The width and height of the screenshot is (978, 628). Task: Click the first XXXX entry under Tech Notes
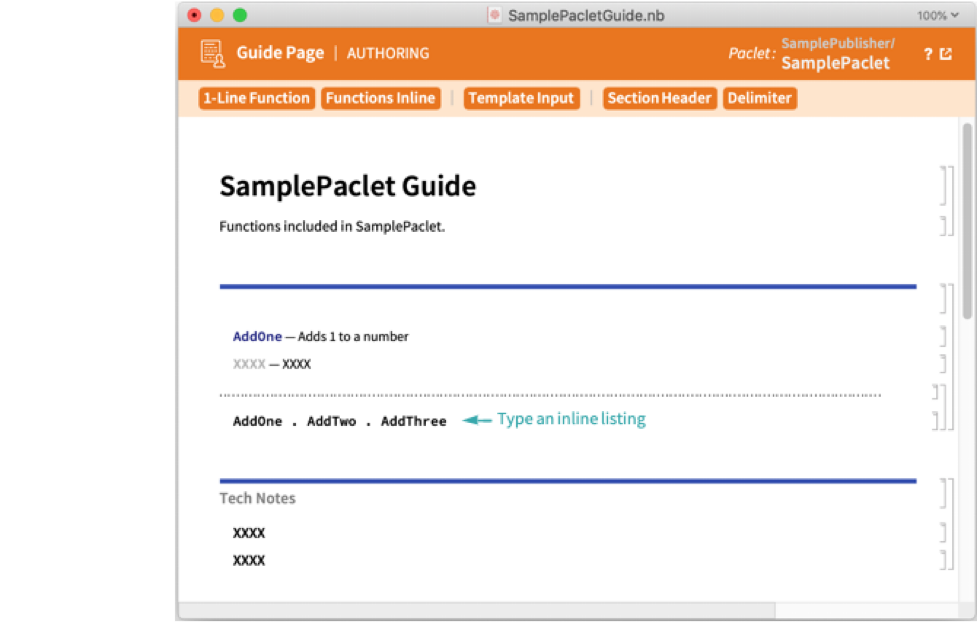tap(249, 533)
